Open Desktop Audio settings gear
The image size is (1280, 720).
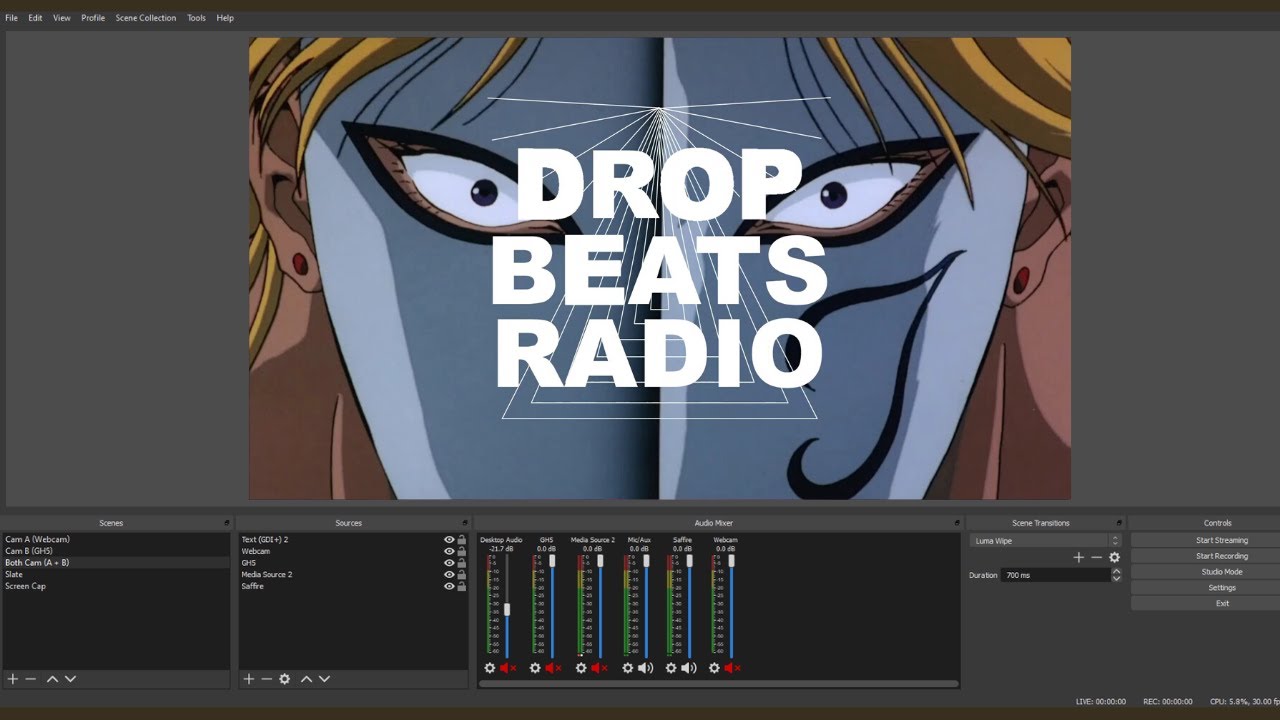490,668
